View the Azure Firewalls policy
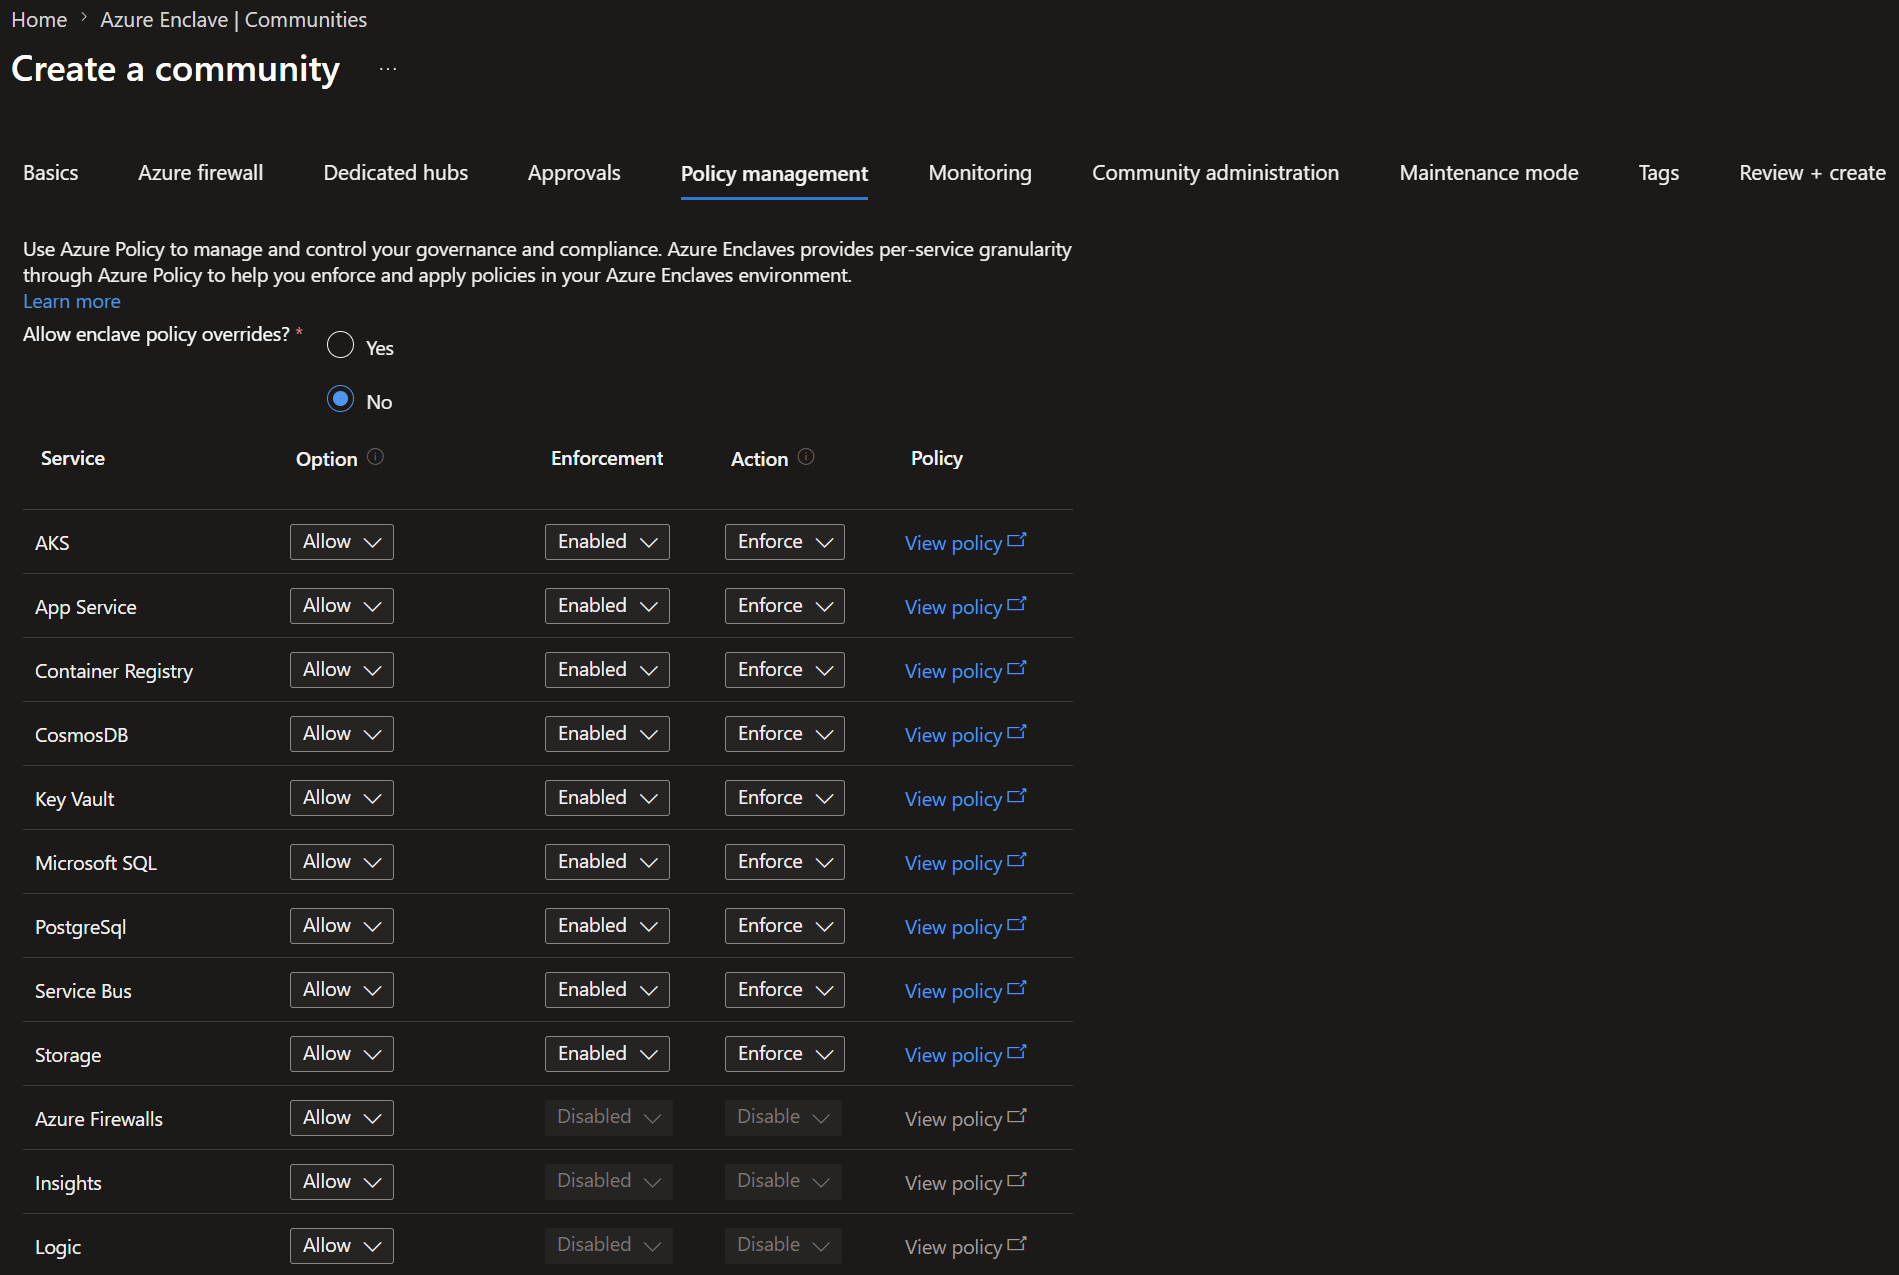Image resolution: width=1899 pixels, height=1275 pixels. click(965, 1118)
